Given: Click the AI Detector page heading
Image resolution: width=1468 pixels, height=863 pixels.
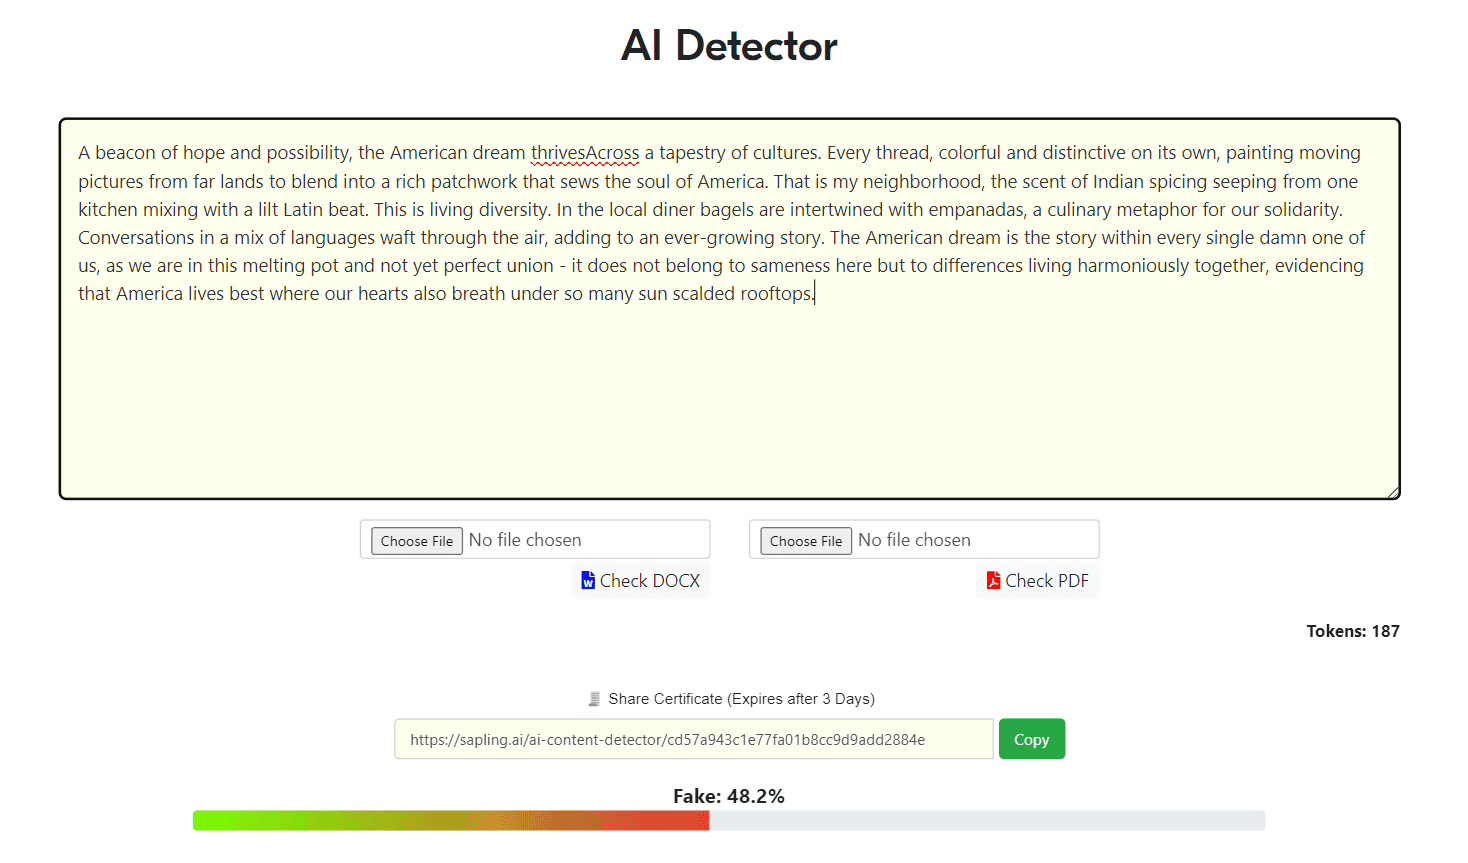Looking at the screenshot, I should click(730, 46).
